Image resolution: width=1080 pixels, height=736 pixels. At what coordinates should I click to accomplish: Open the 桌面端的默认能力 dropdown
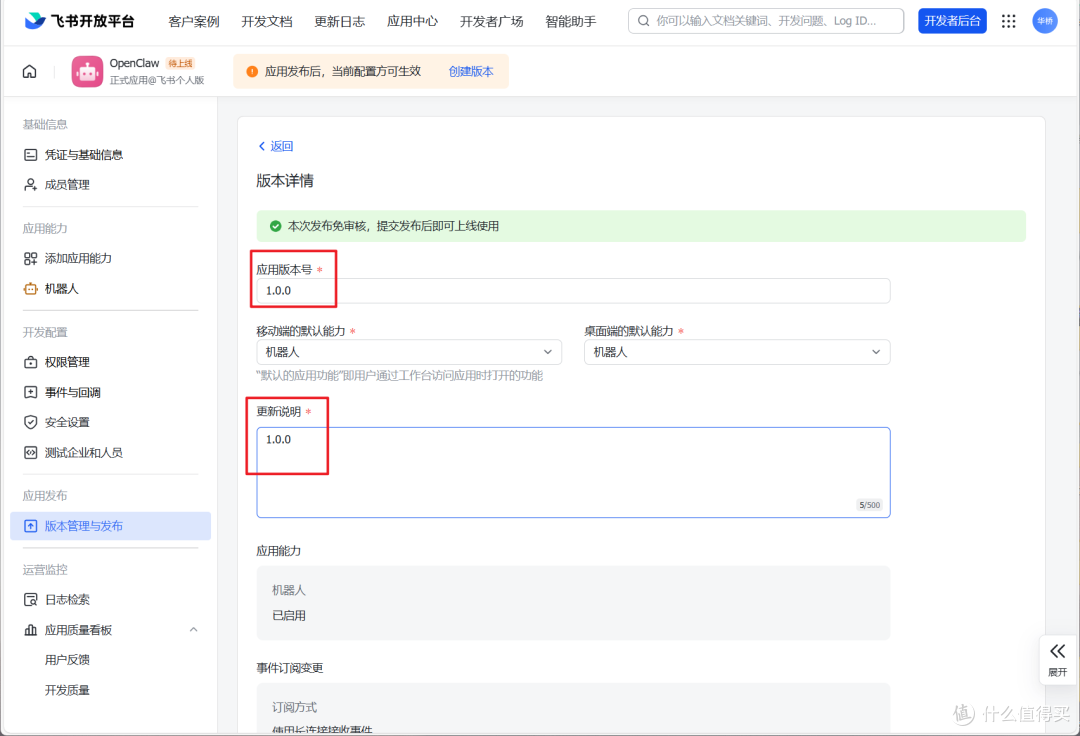737,352
